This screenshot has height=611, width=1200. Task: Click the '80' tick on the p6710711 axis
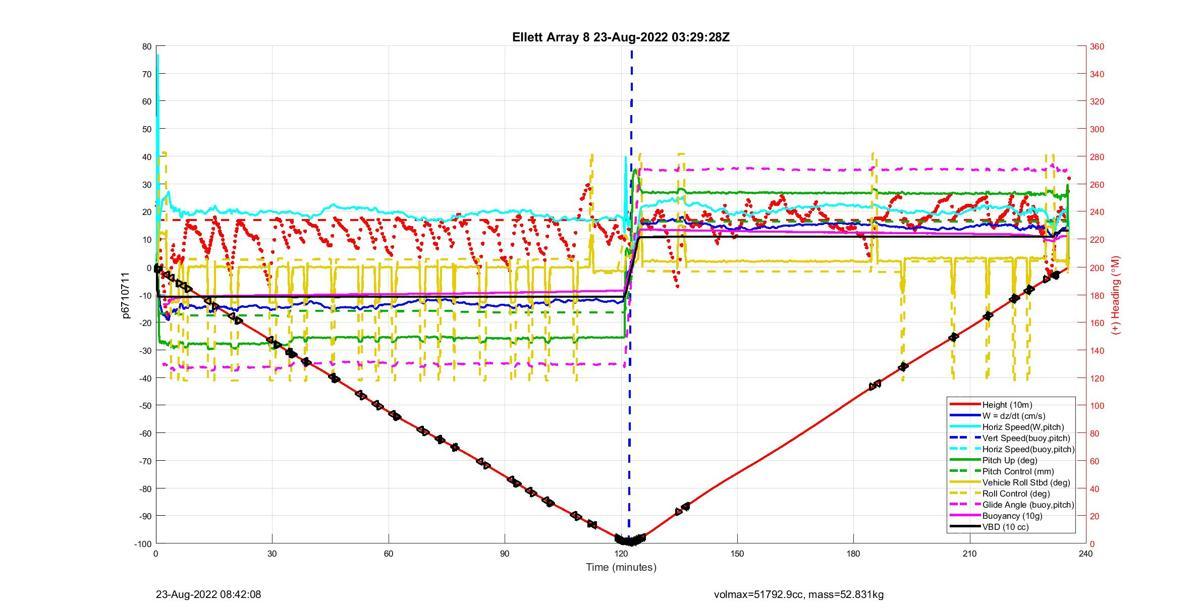click(x=146, y=46)
